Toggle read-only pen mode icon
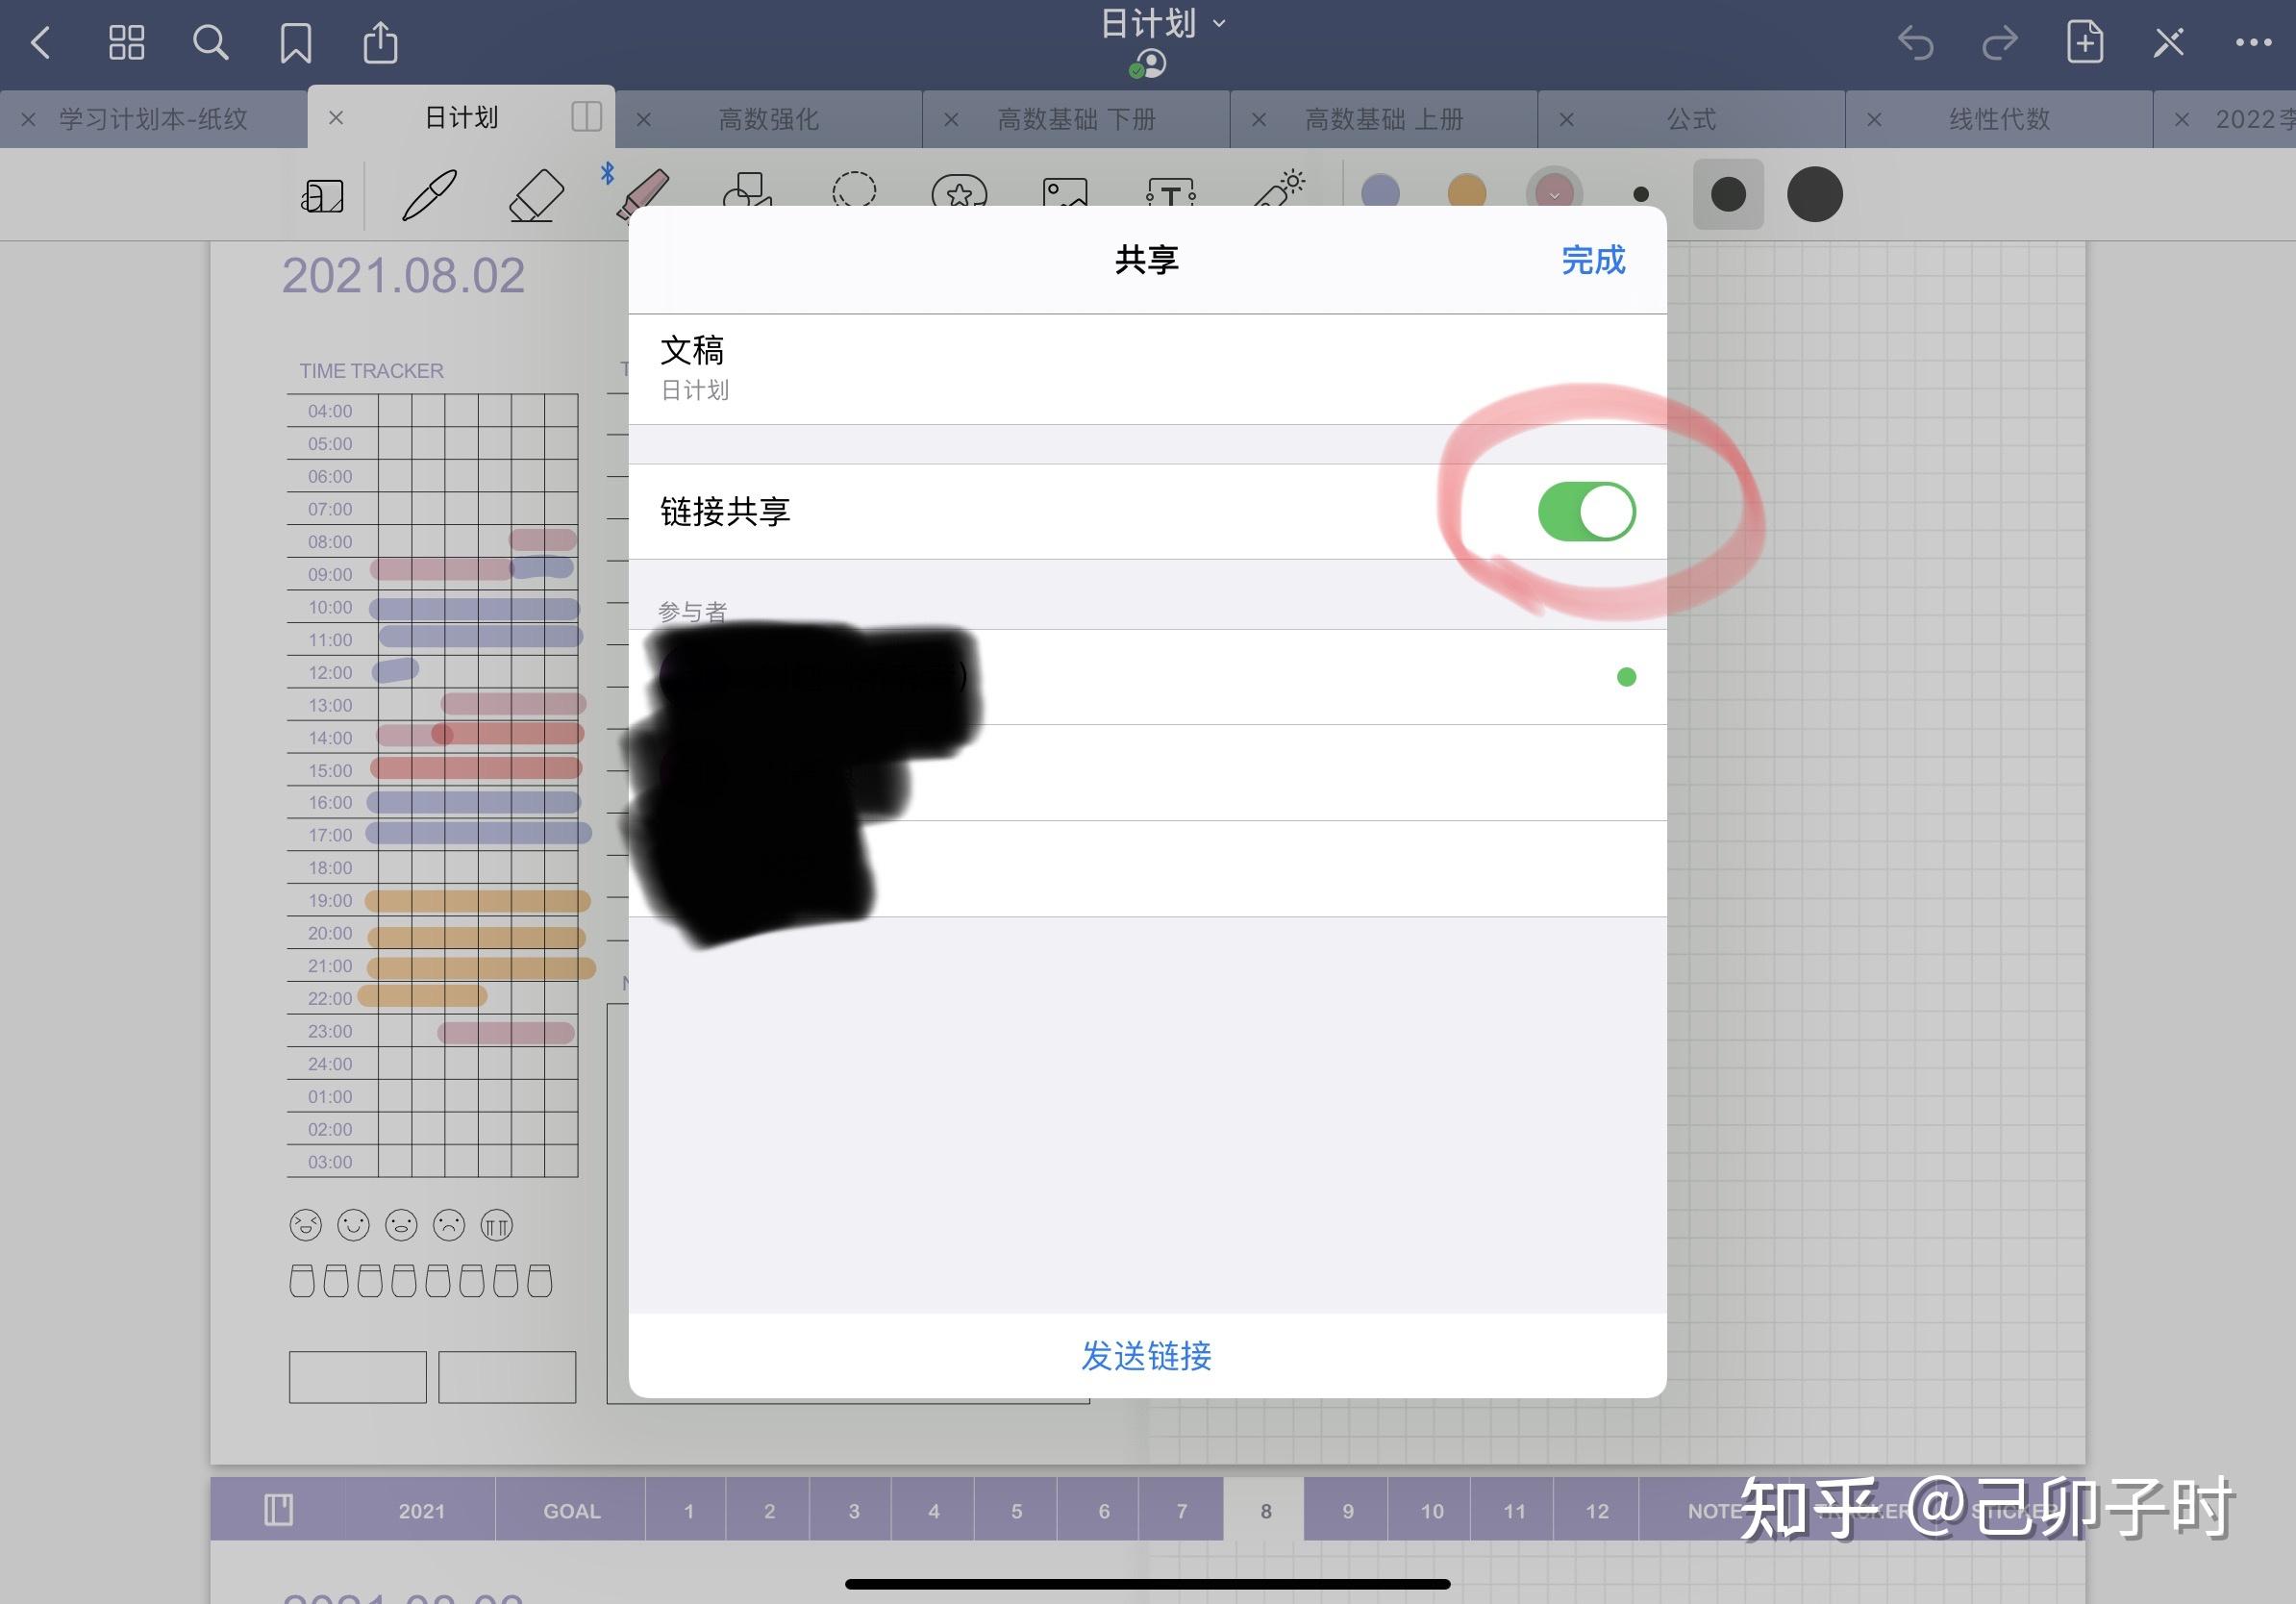The height and width of the screenshot is (1604, 2296). click(x=2169, y=42)
